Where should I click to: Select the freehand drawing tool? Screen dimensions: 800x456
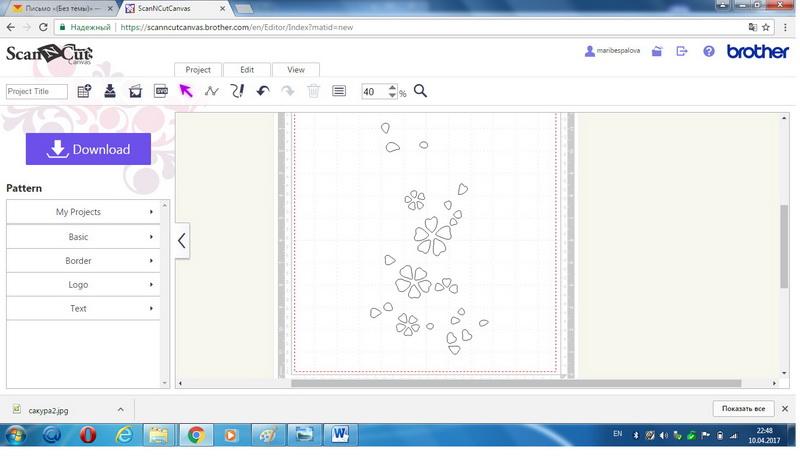tap(237, 91)
